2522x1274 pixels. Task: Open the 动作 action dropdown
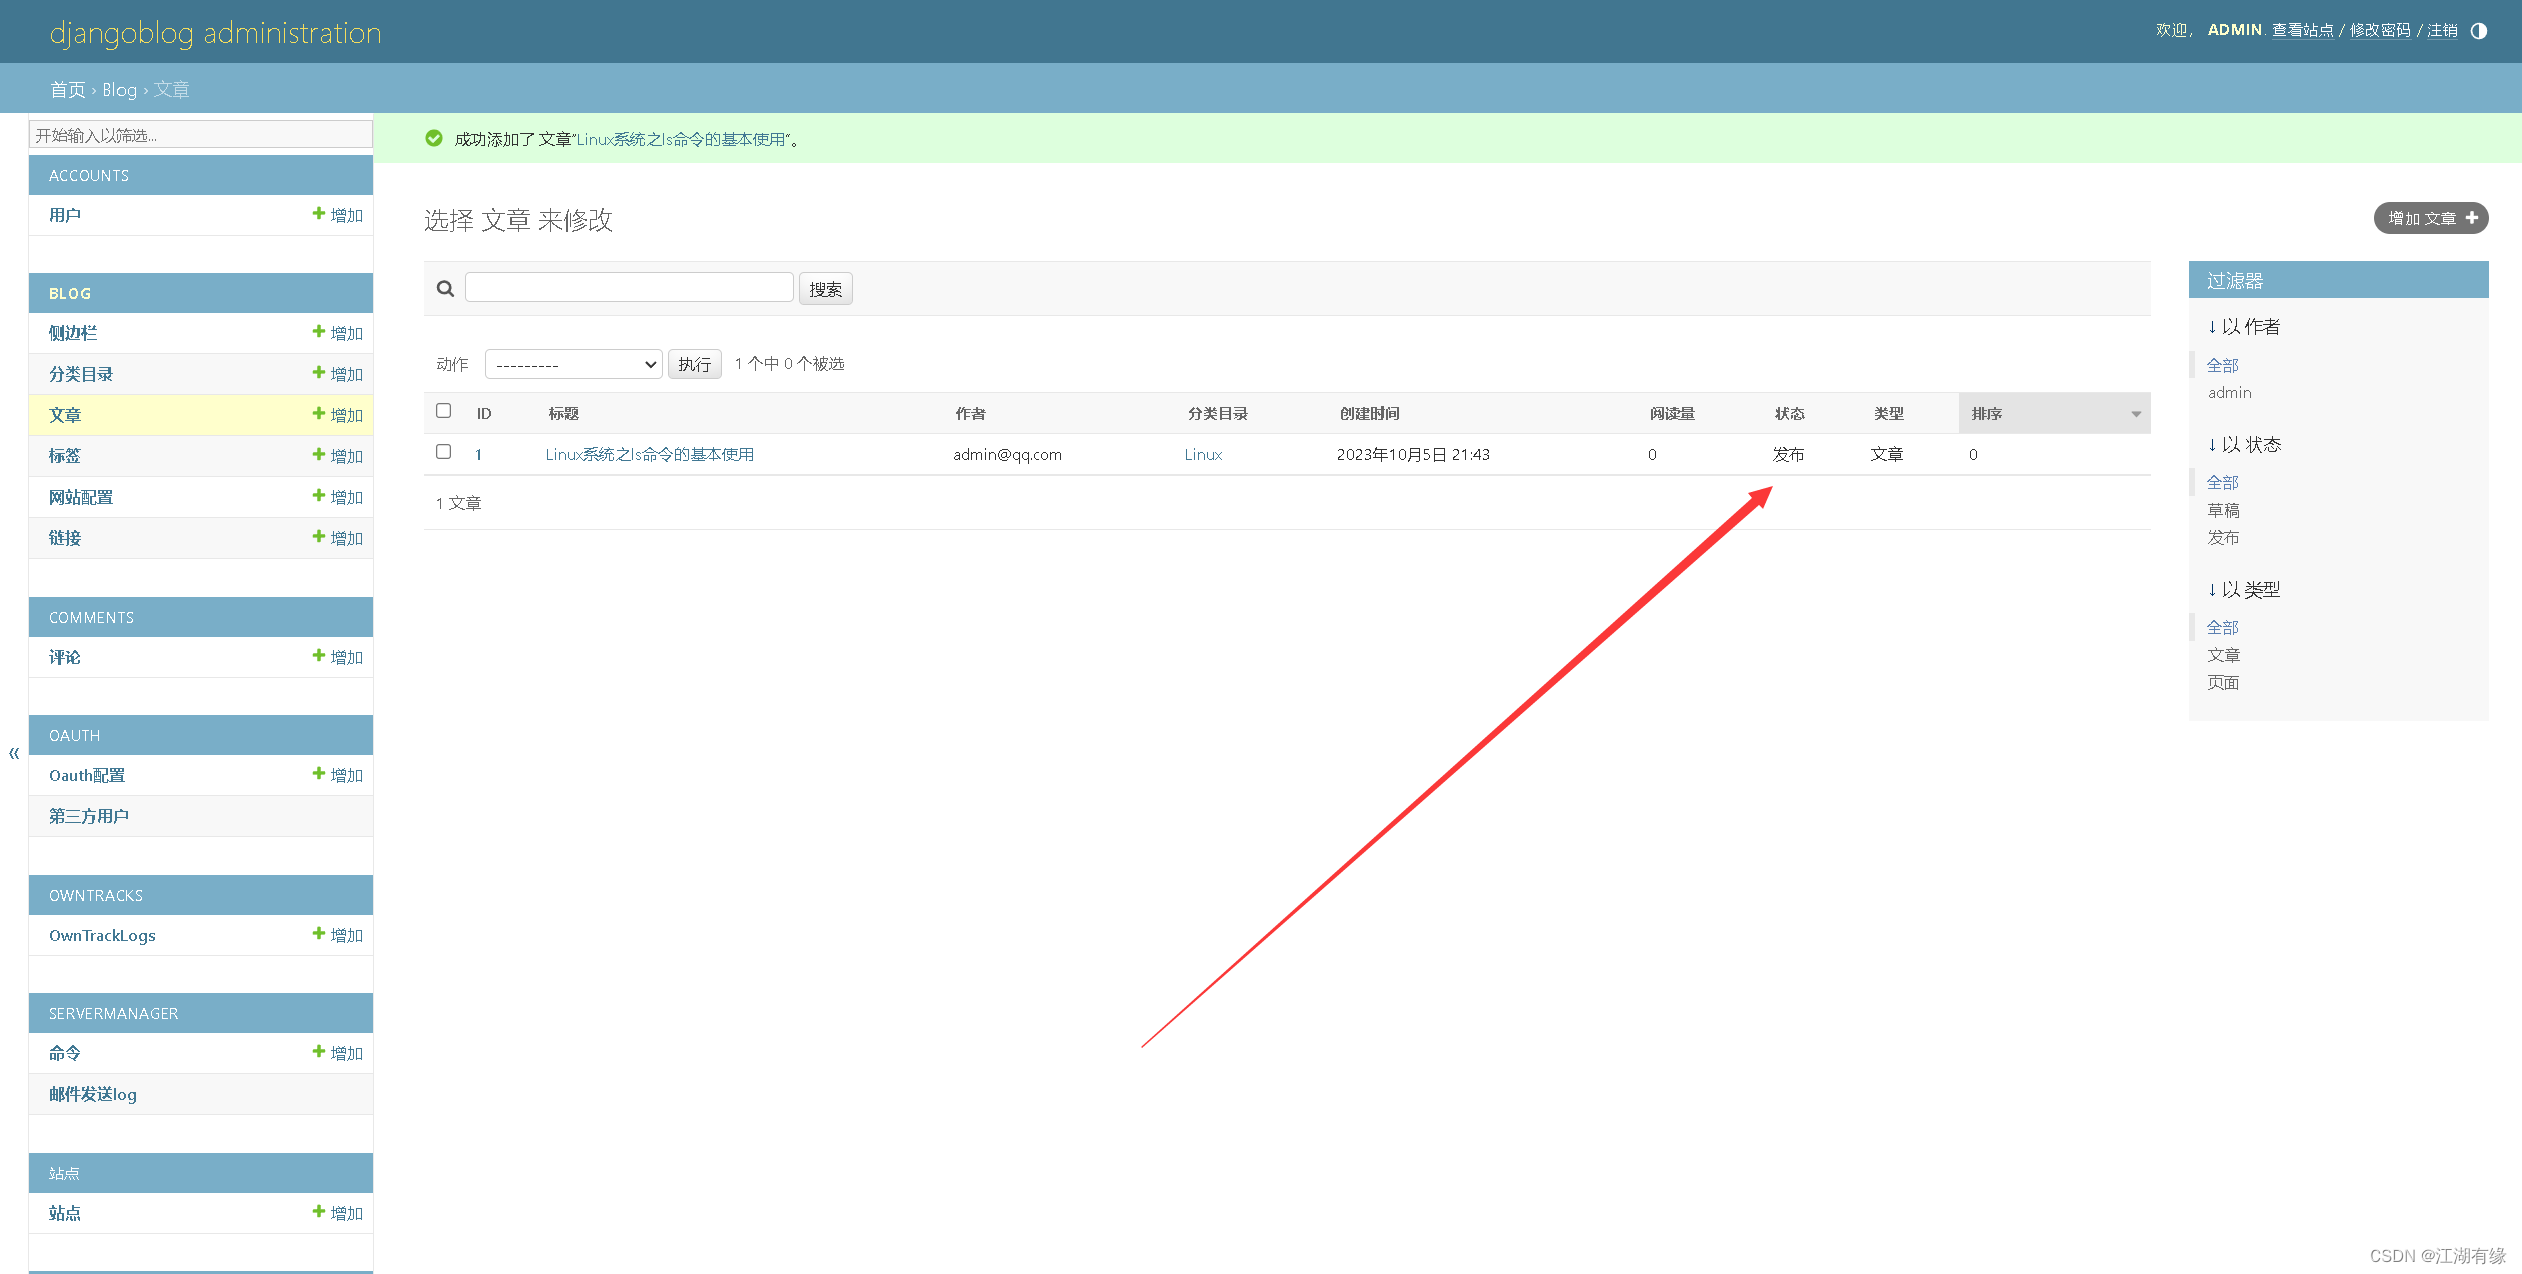pyautogui.click(x=573, y=364)
